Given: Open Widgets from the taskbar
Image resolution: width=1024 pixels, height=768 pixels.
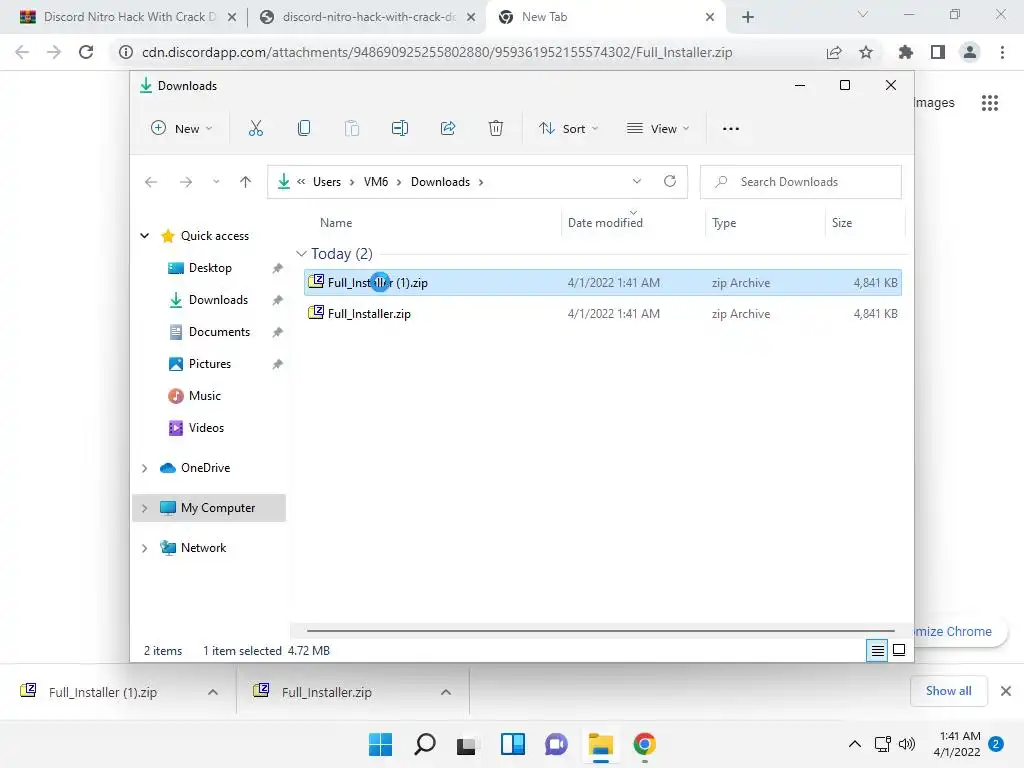Looking at the screenshot, I should coord(513,744).
